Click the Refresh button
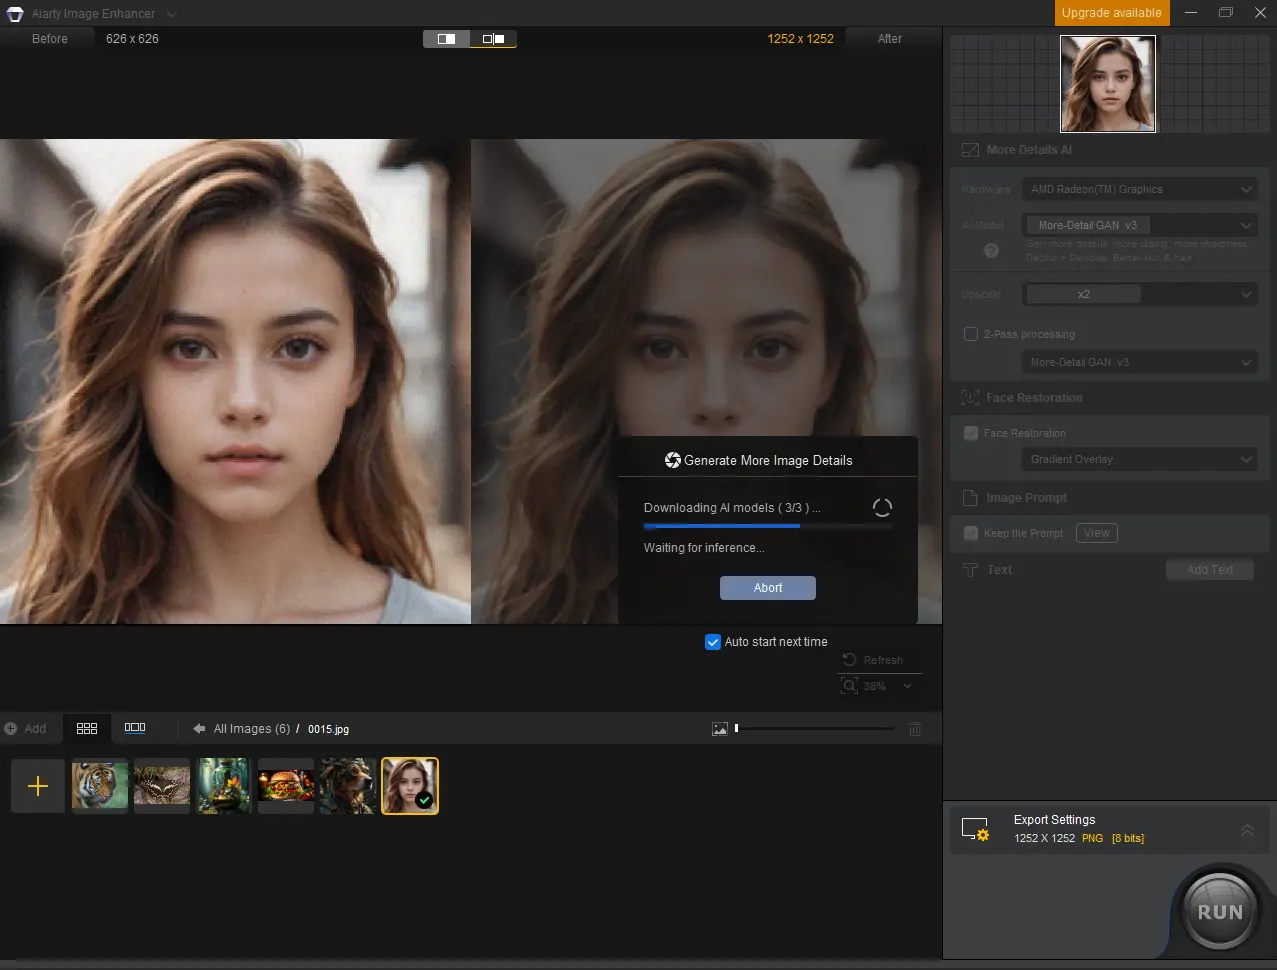Screen dimensions: 1277x970 [873, 660]
